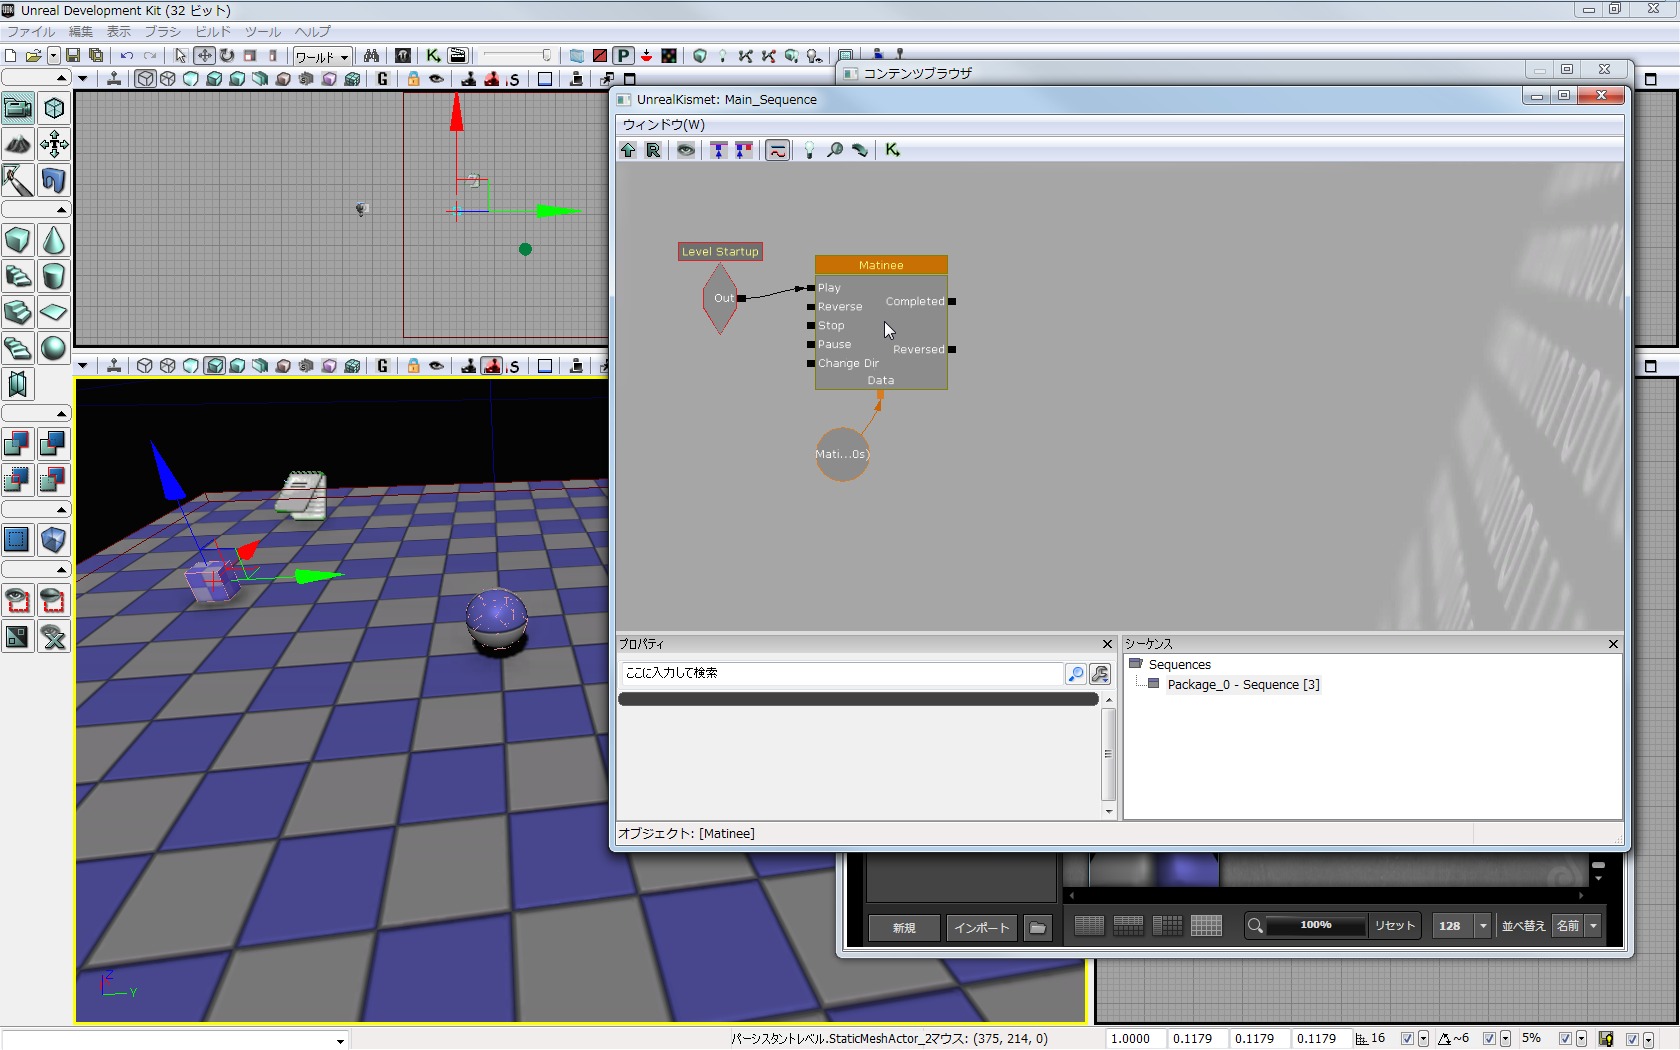Open the ビルド menu
Screen dimensions: 1680x1050
[212, 32]
